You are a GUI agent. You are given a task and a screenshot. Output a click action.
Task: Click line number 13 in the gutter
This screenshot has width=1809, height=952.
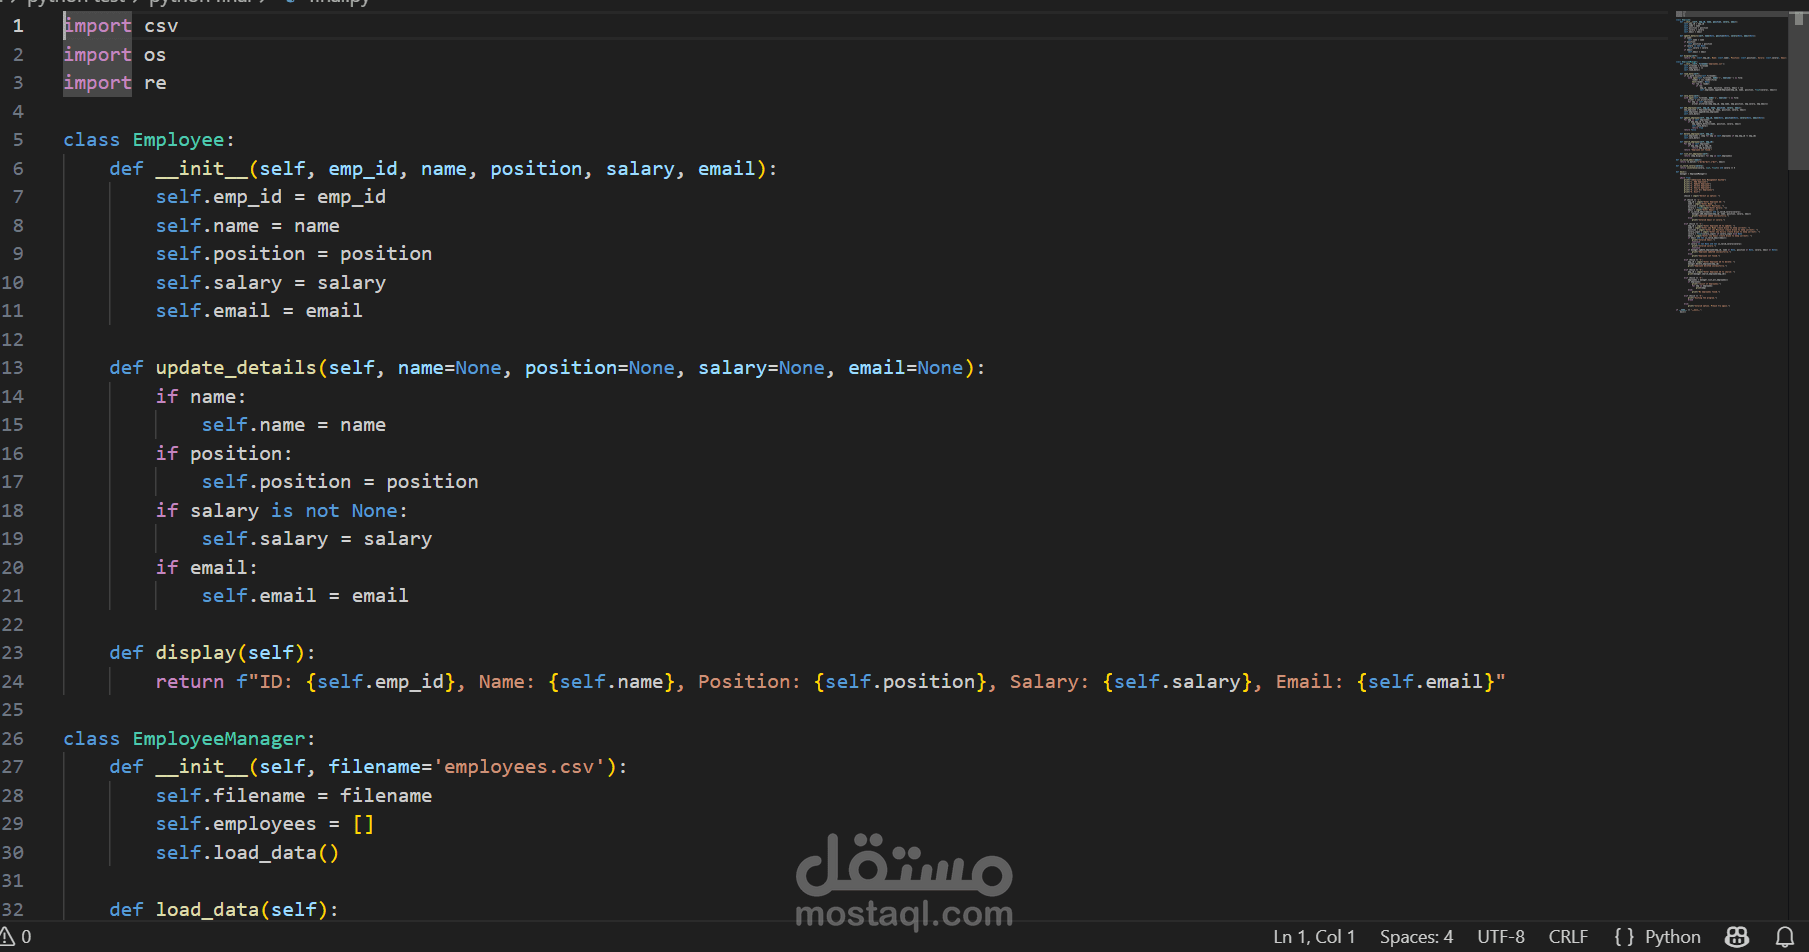(13, 368)
